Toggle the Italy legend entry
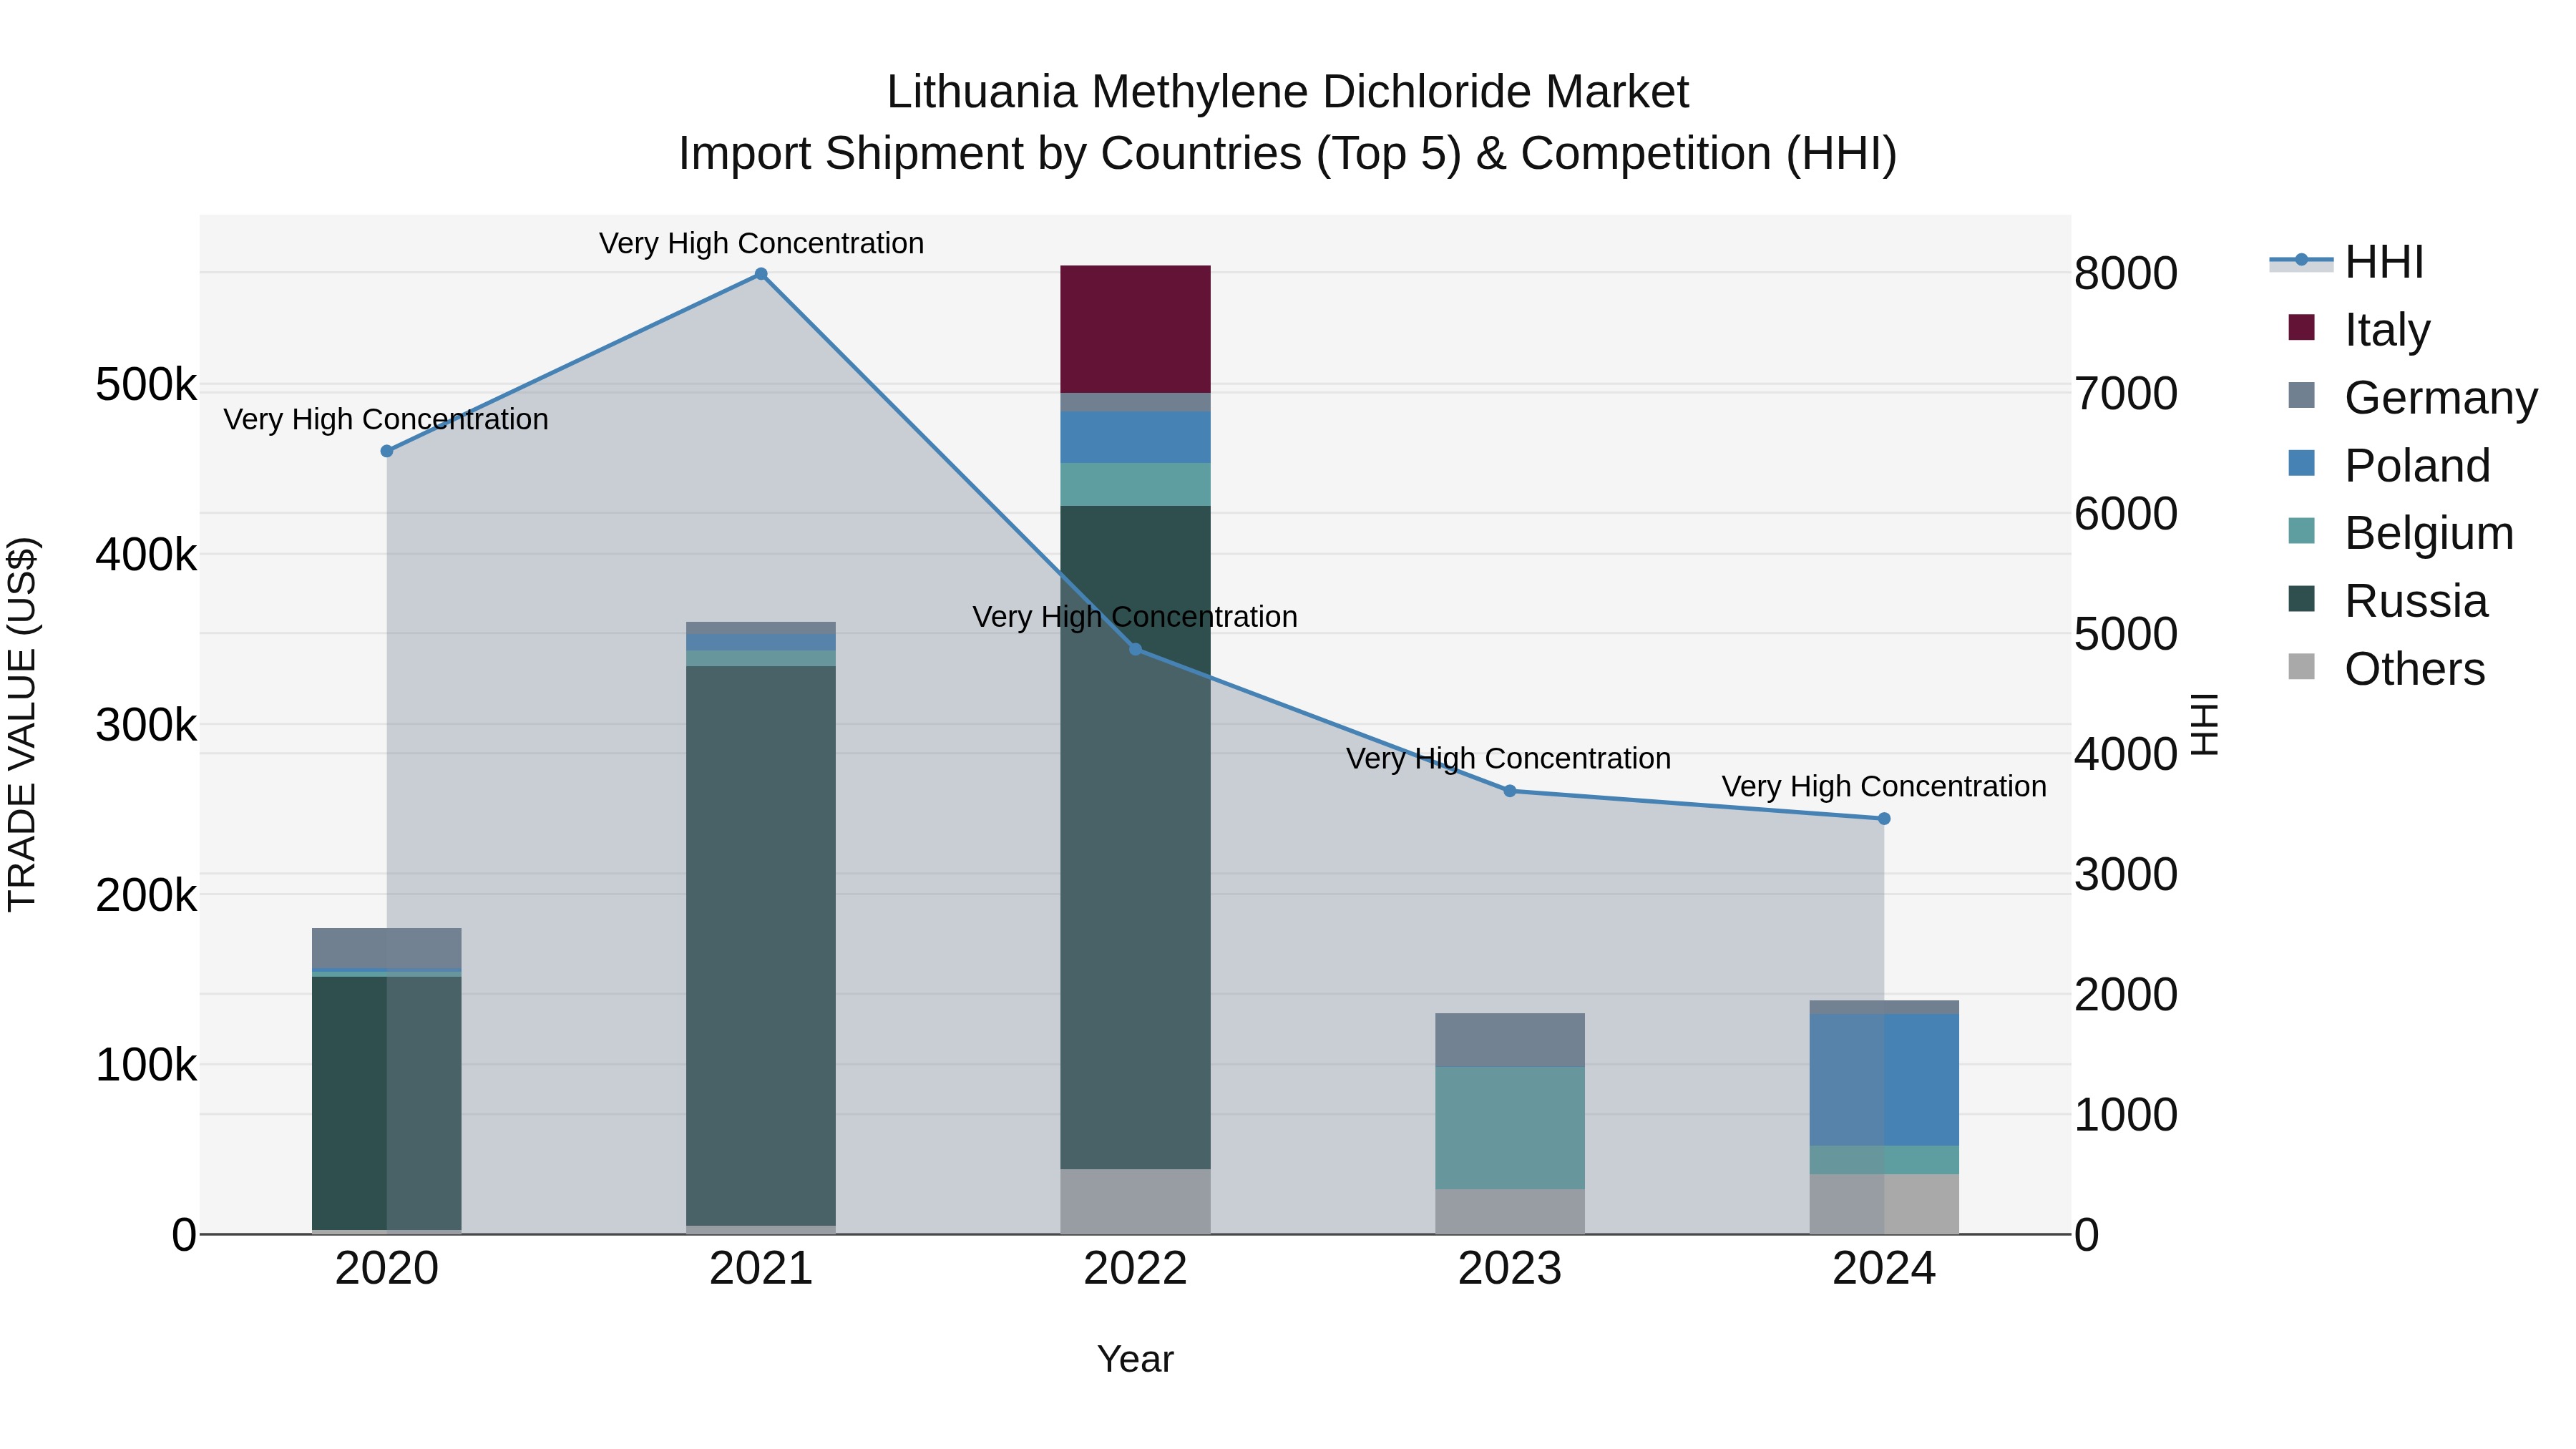Screen dimensions: 2576x1449 [2358, 329]
